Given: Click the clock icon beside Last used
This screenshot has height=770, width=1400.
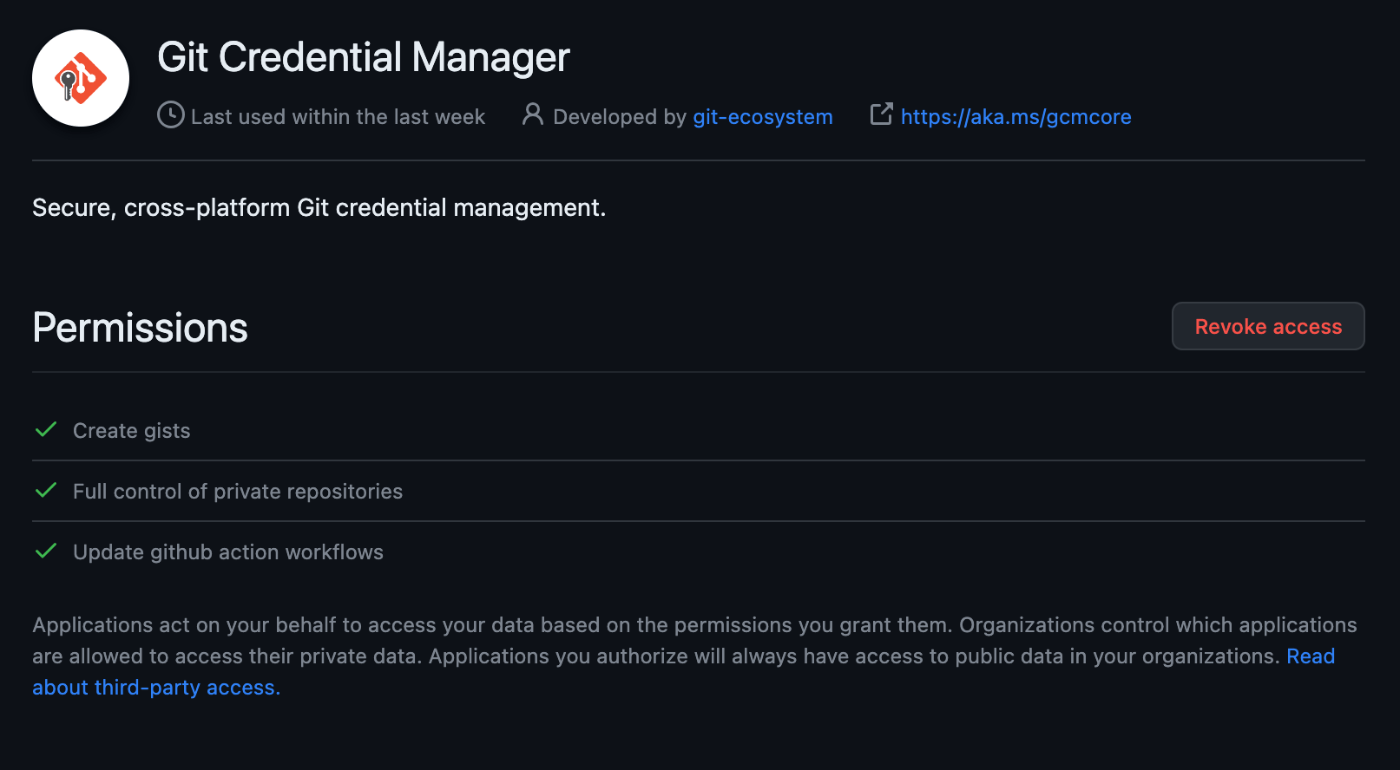Looking at the screenshot, I should pyautogui.click(x=171, y=116).
